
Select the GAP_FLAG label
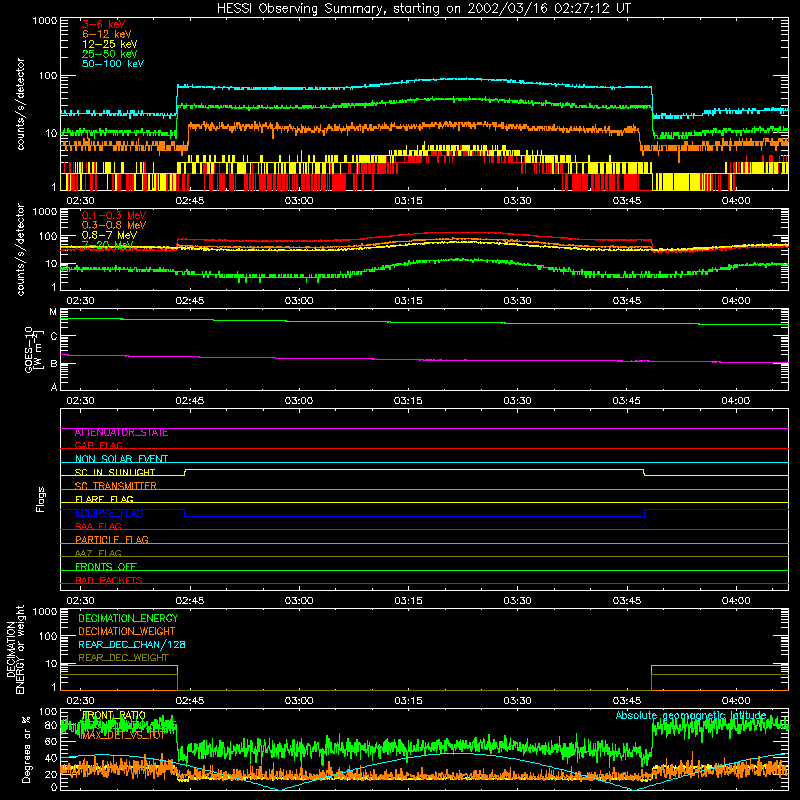98,445
